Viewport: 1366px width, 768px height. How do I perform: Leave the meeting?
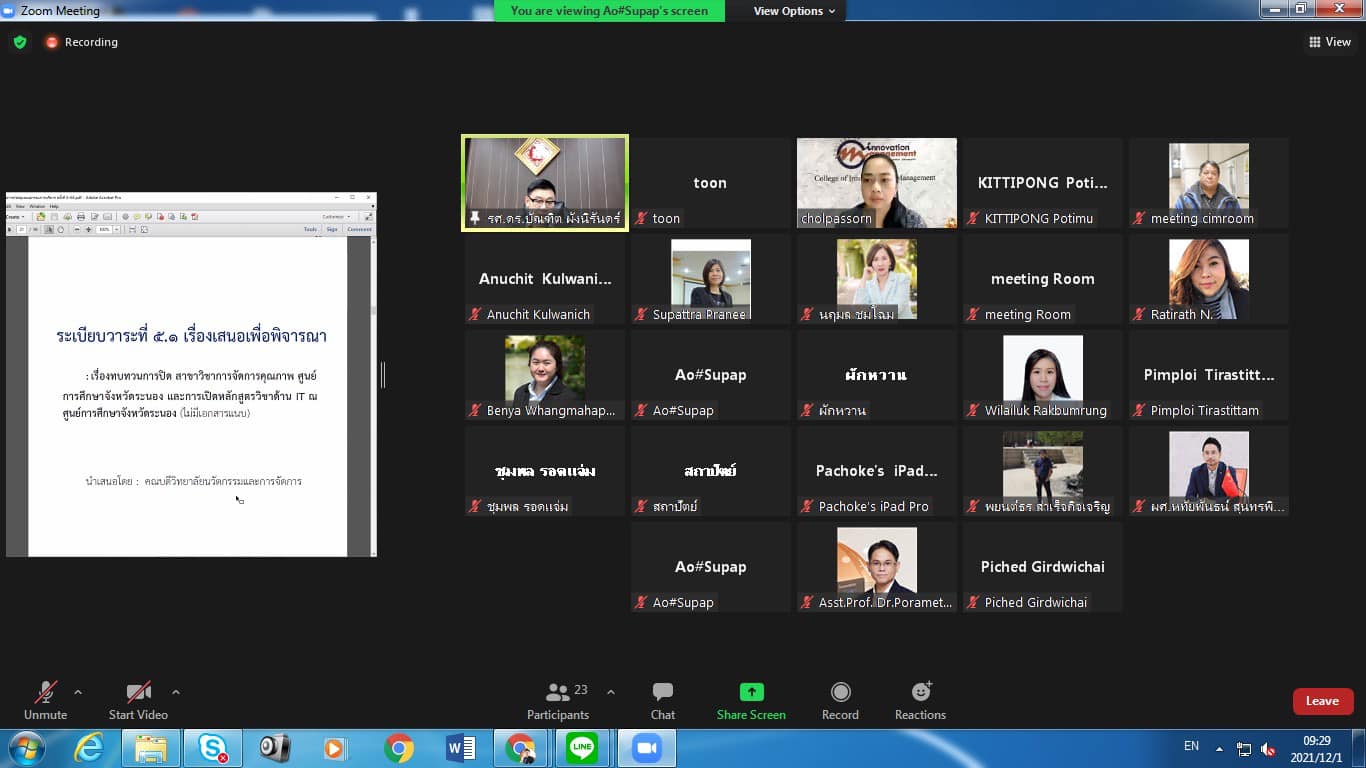click(1322, 701)
